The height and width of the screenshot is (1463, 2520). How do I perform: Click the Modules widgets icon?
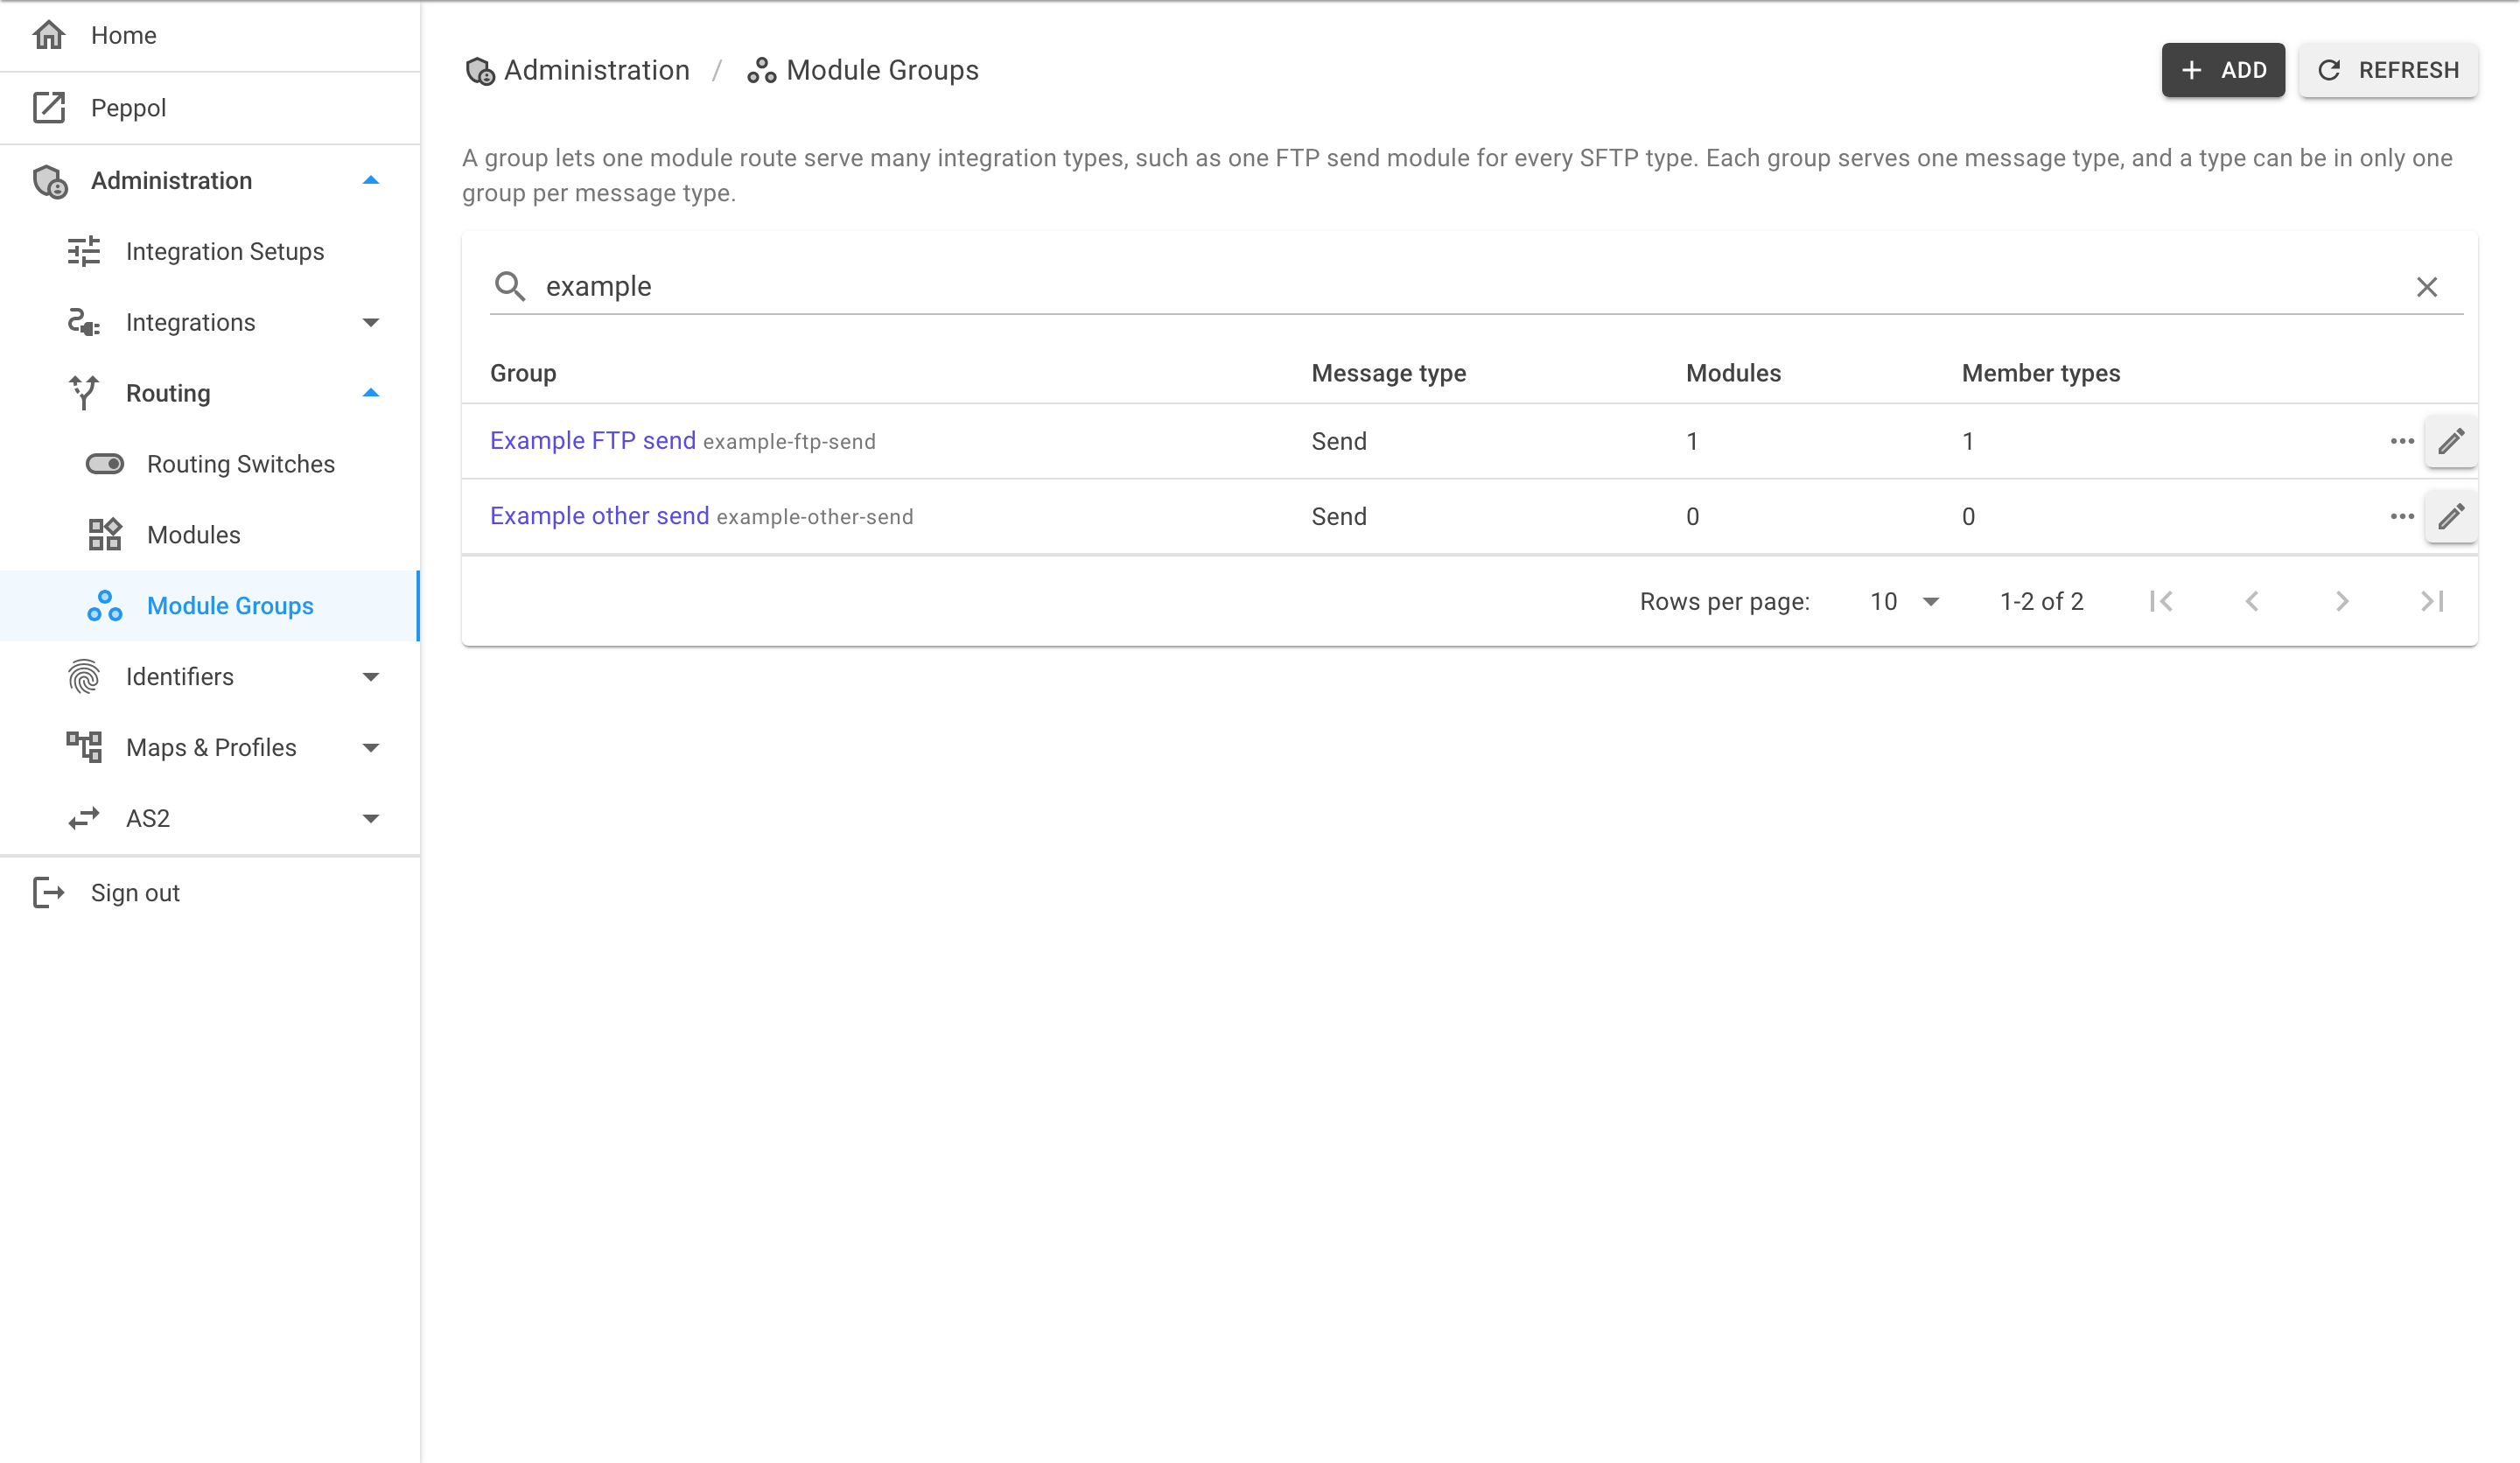coord(105,534)
